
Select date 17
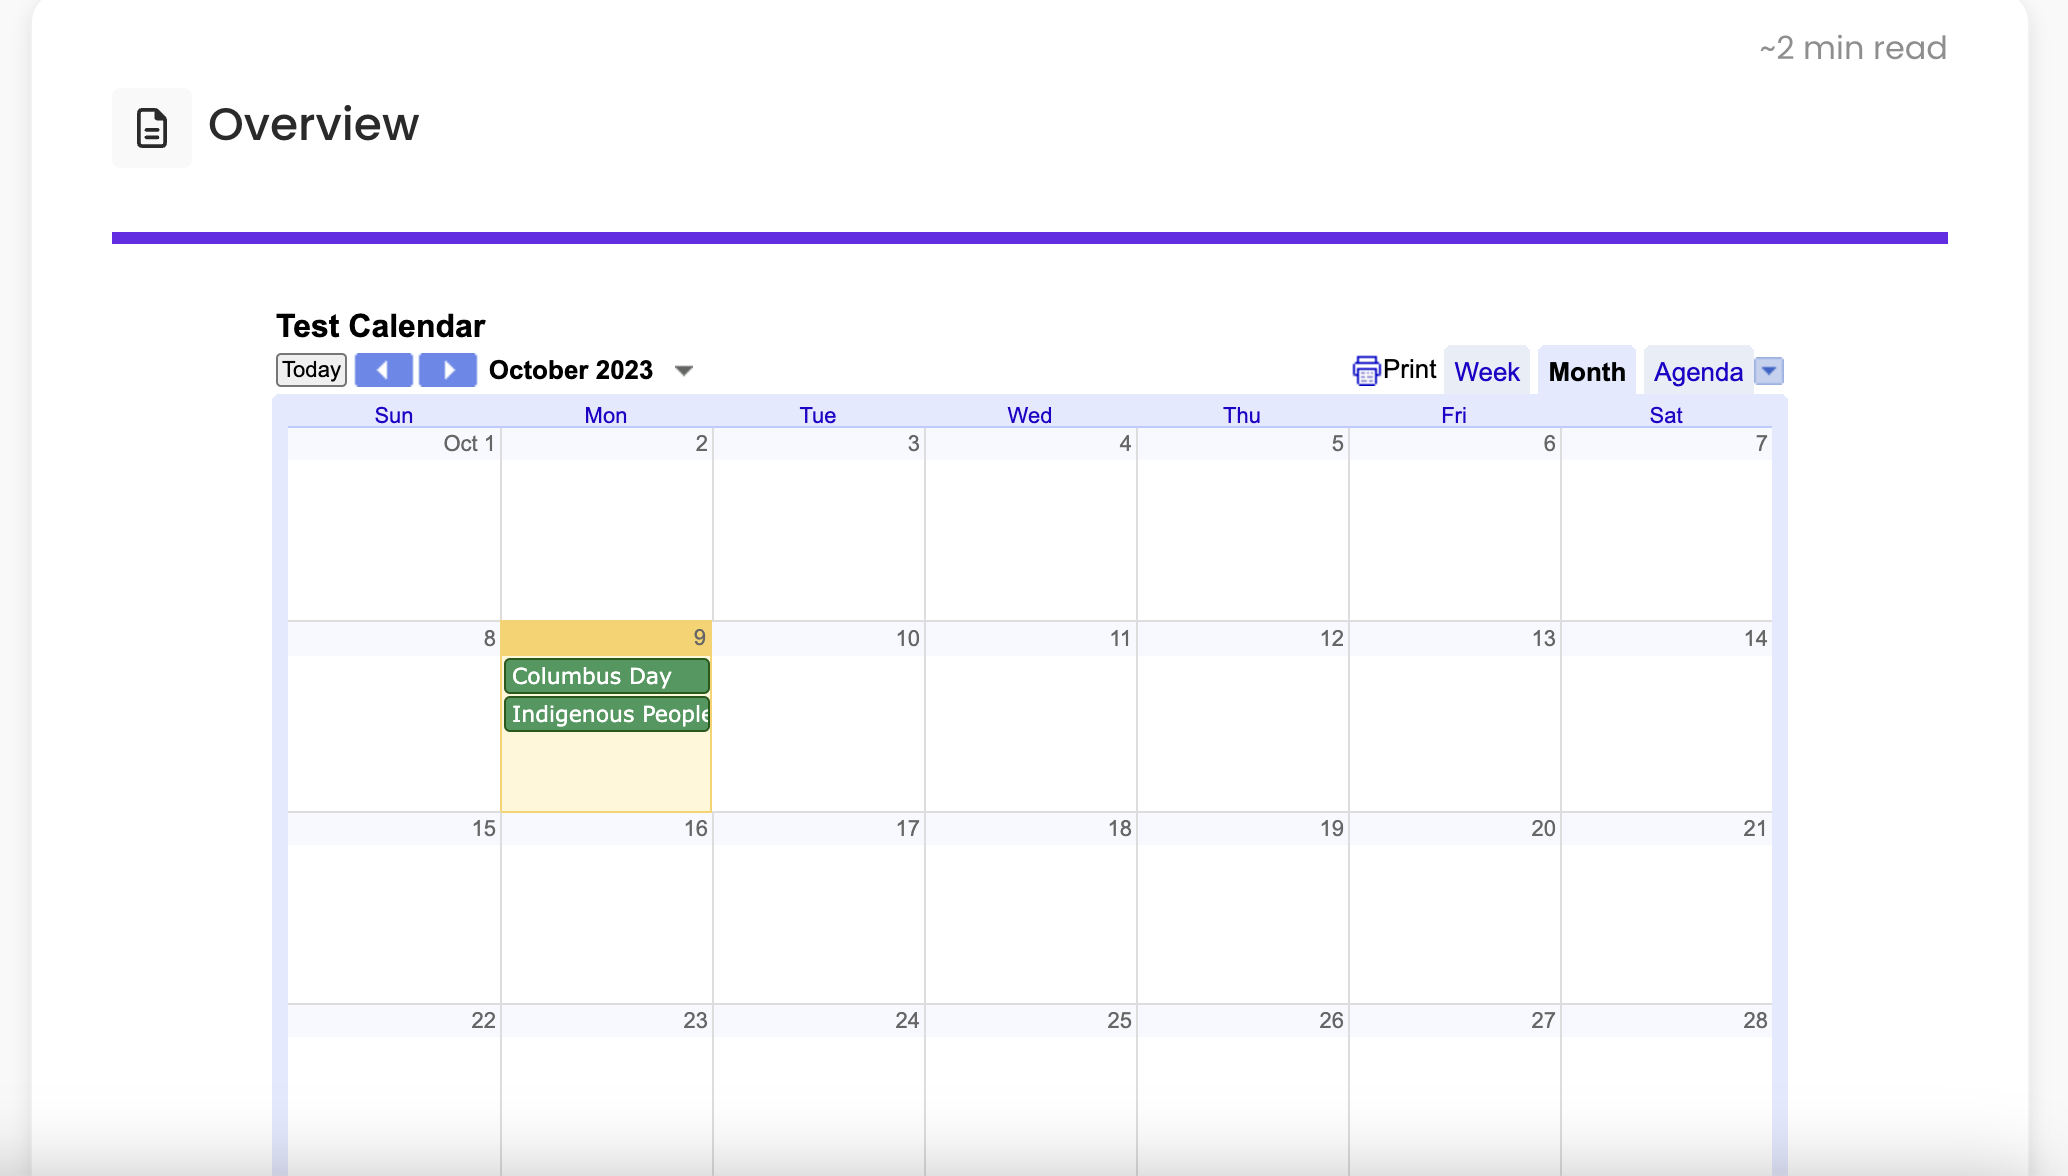pyautogui.click(x=908, y=829)
